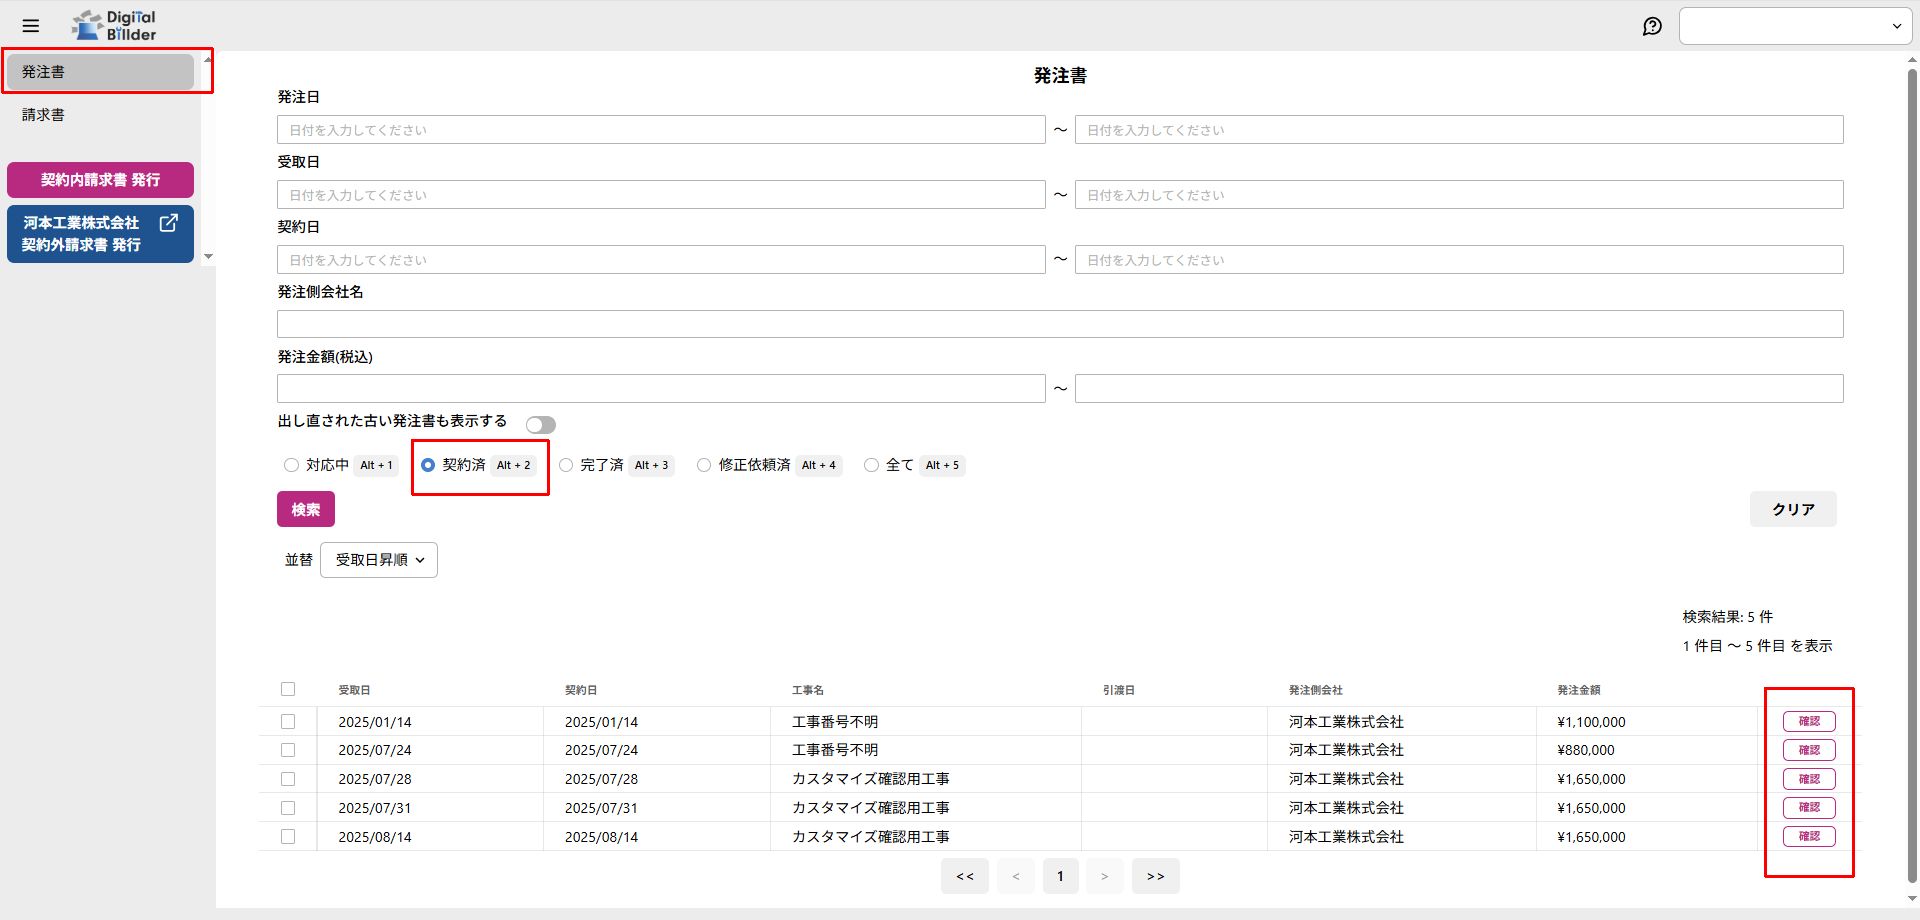The width and height of the screenshot is (1920, 920).
Task: Expand the top-right account dropdown
Action: [x=1795, y=26]
